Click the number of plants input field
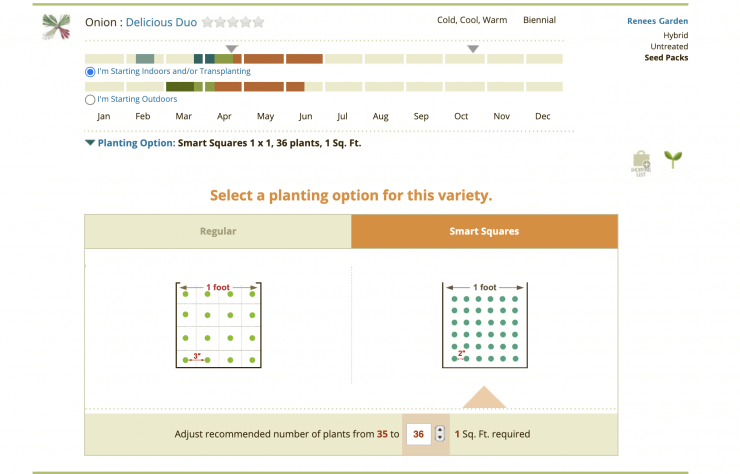The height and width of the screenshot is (474, 740). point(419,434)
